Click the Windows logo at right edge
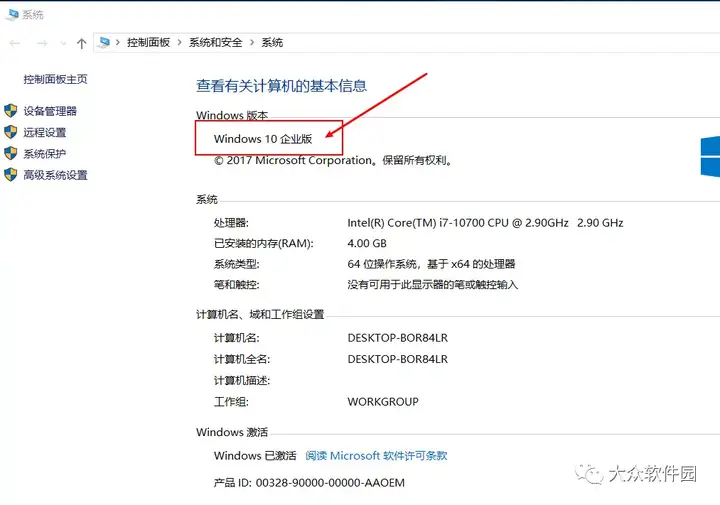The image size is (720, 505). (x=710, y=156)
